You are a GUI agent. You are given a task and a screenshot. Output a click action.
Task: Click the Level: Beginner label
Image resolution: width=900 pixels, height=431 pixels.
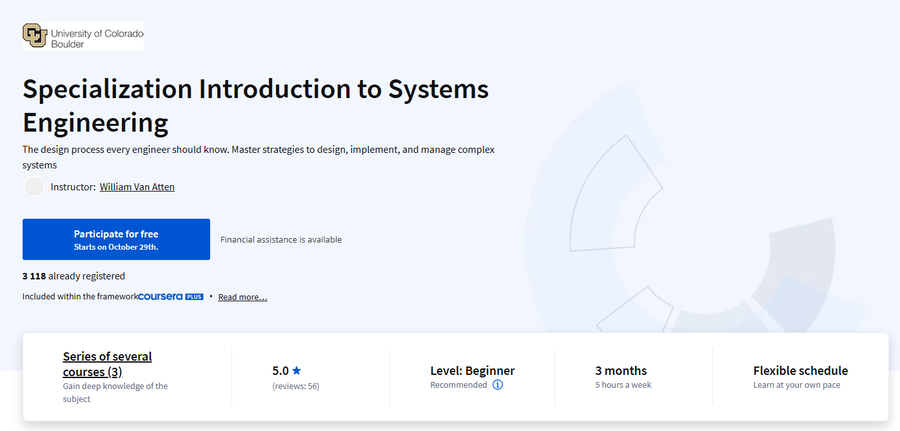[472, 371]
